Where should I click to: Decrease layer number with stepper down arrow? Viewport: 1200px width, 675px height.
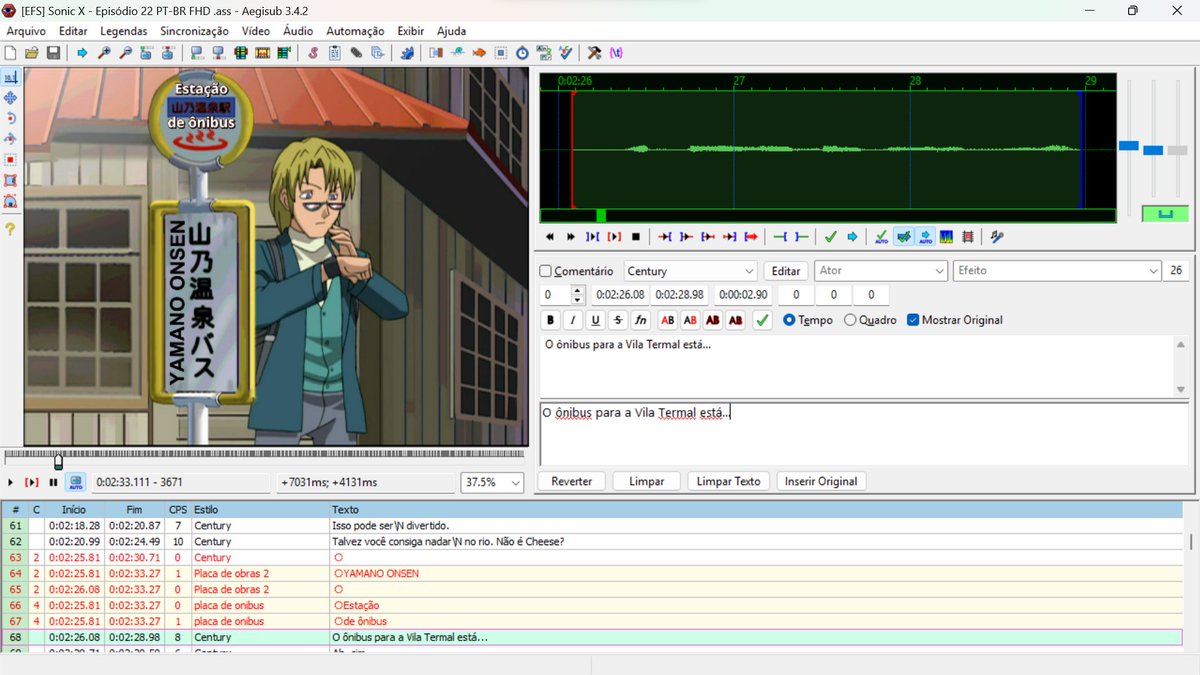coord(578,300)
